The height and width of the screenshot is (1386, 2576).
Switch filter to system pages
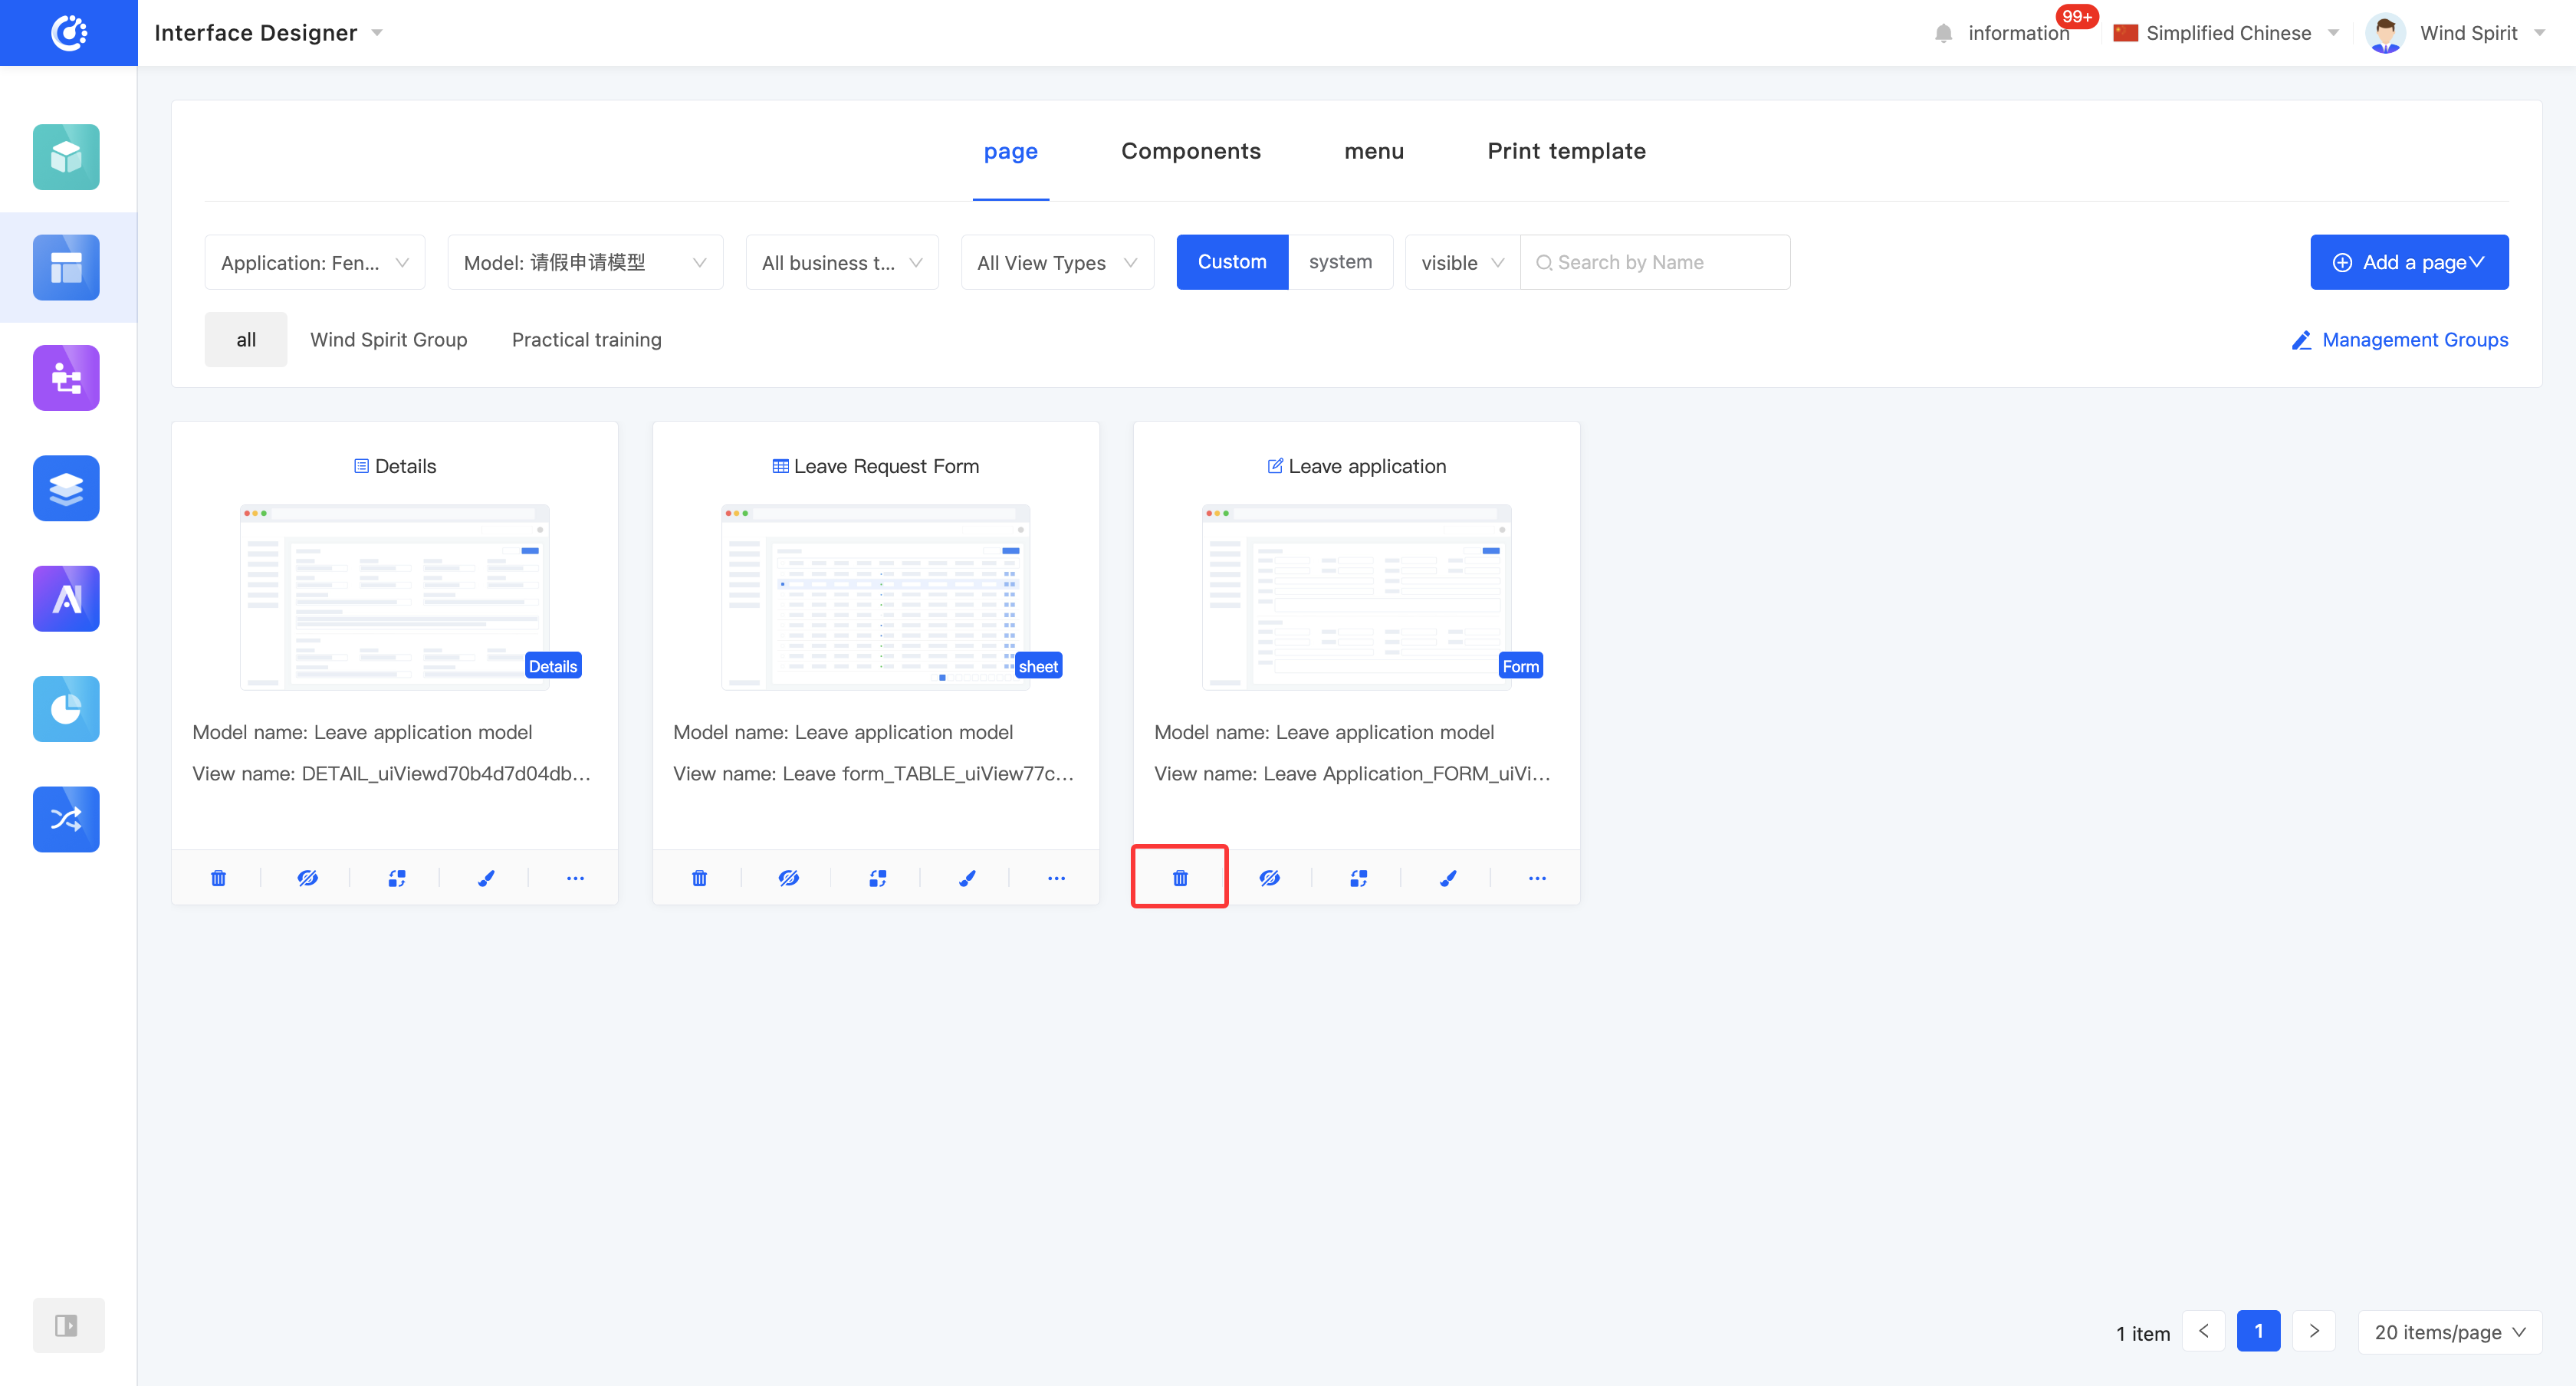point(1340,262)
